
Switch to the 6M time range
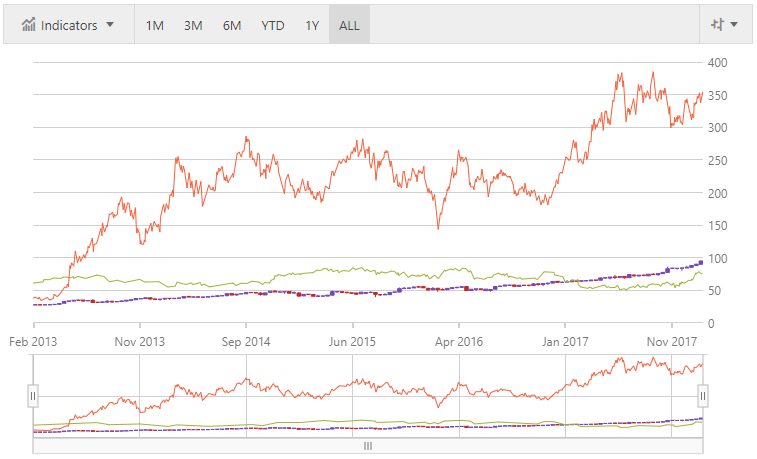pyautogui.click(x=231, y=25)
